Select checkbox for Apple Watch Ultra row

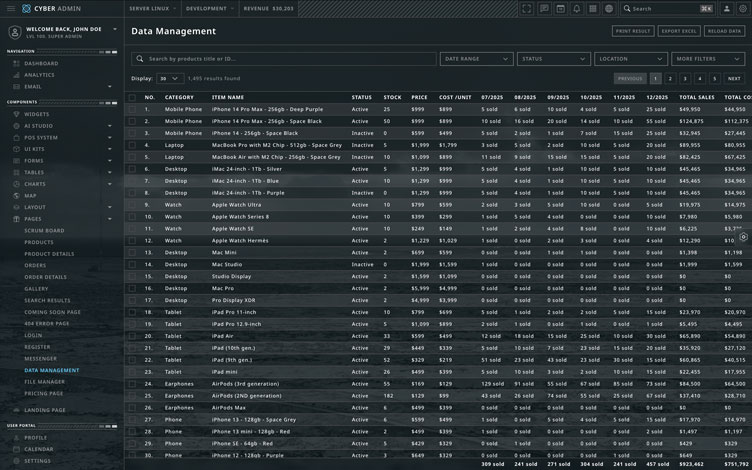[132, 205]
